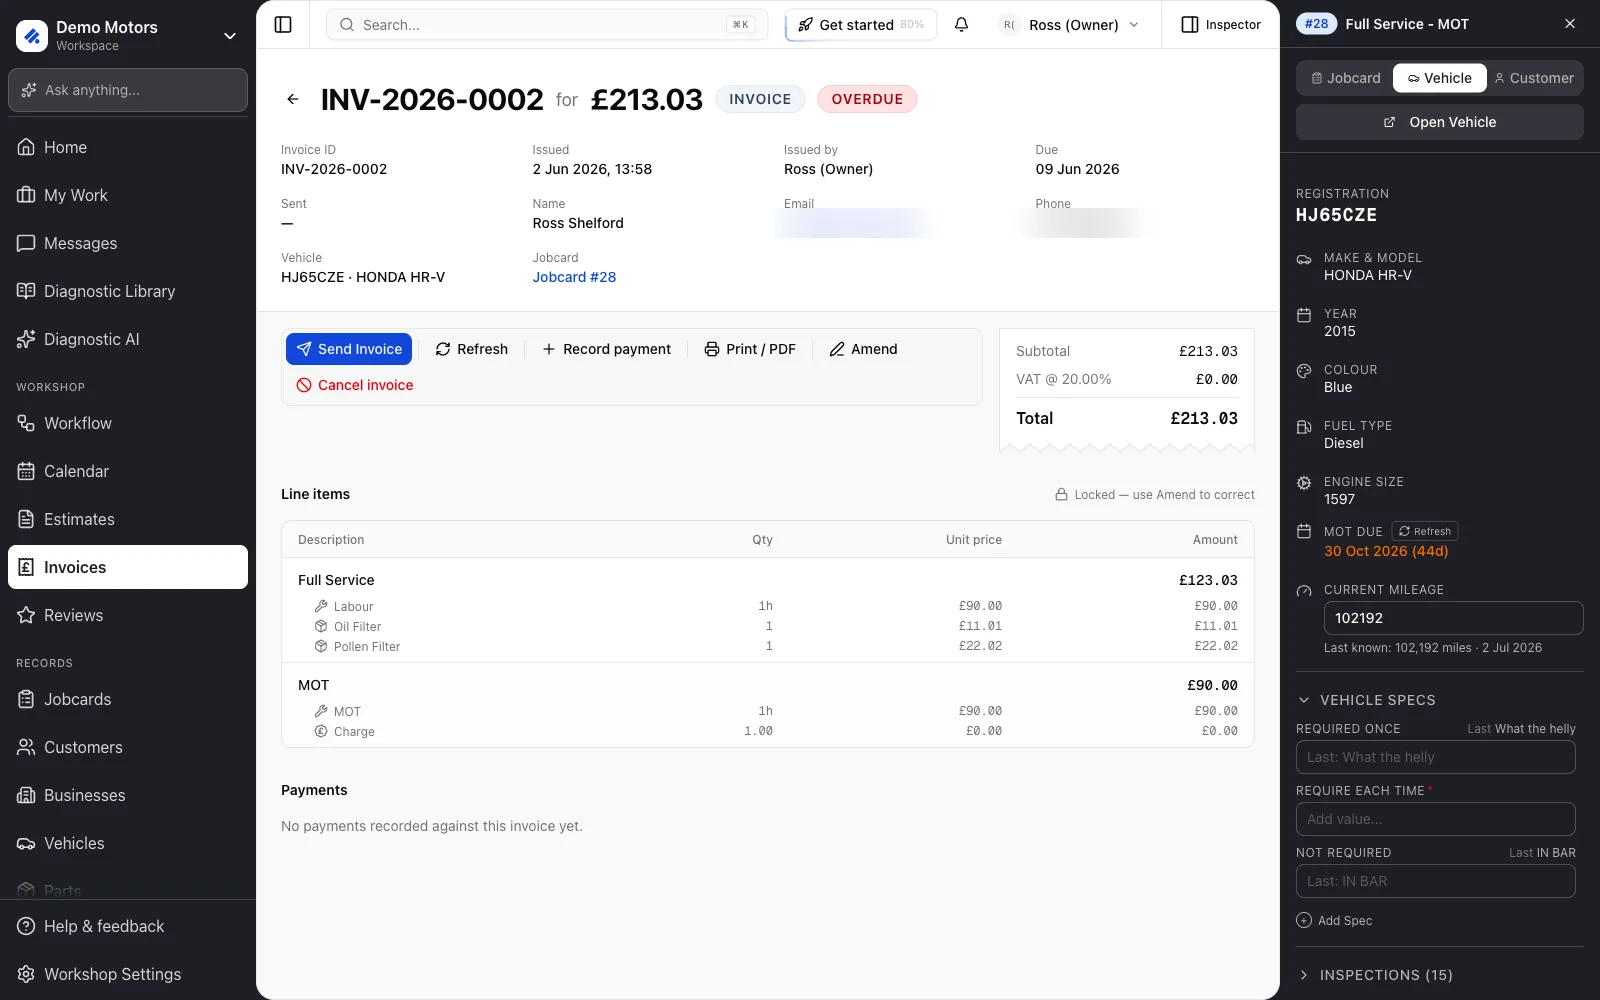
Task: Open the Vehicles records
Action: (128, 843)
